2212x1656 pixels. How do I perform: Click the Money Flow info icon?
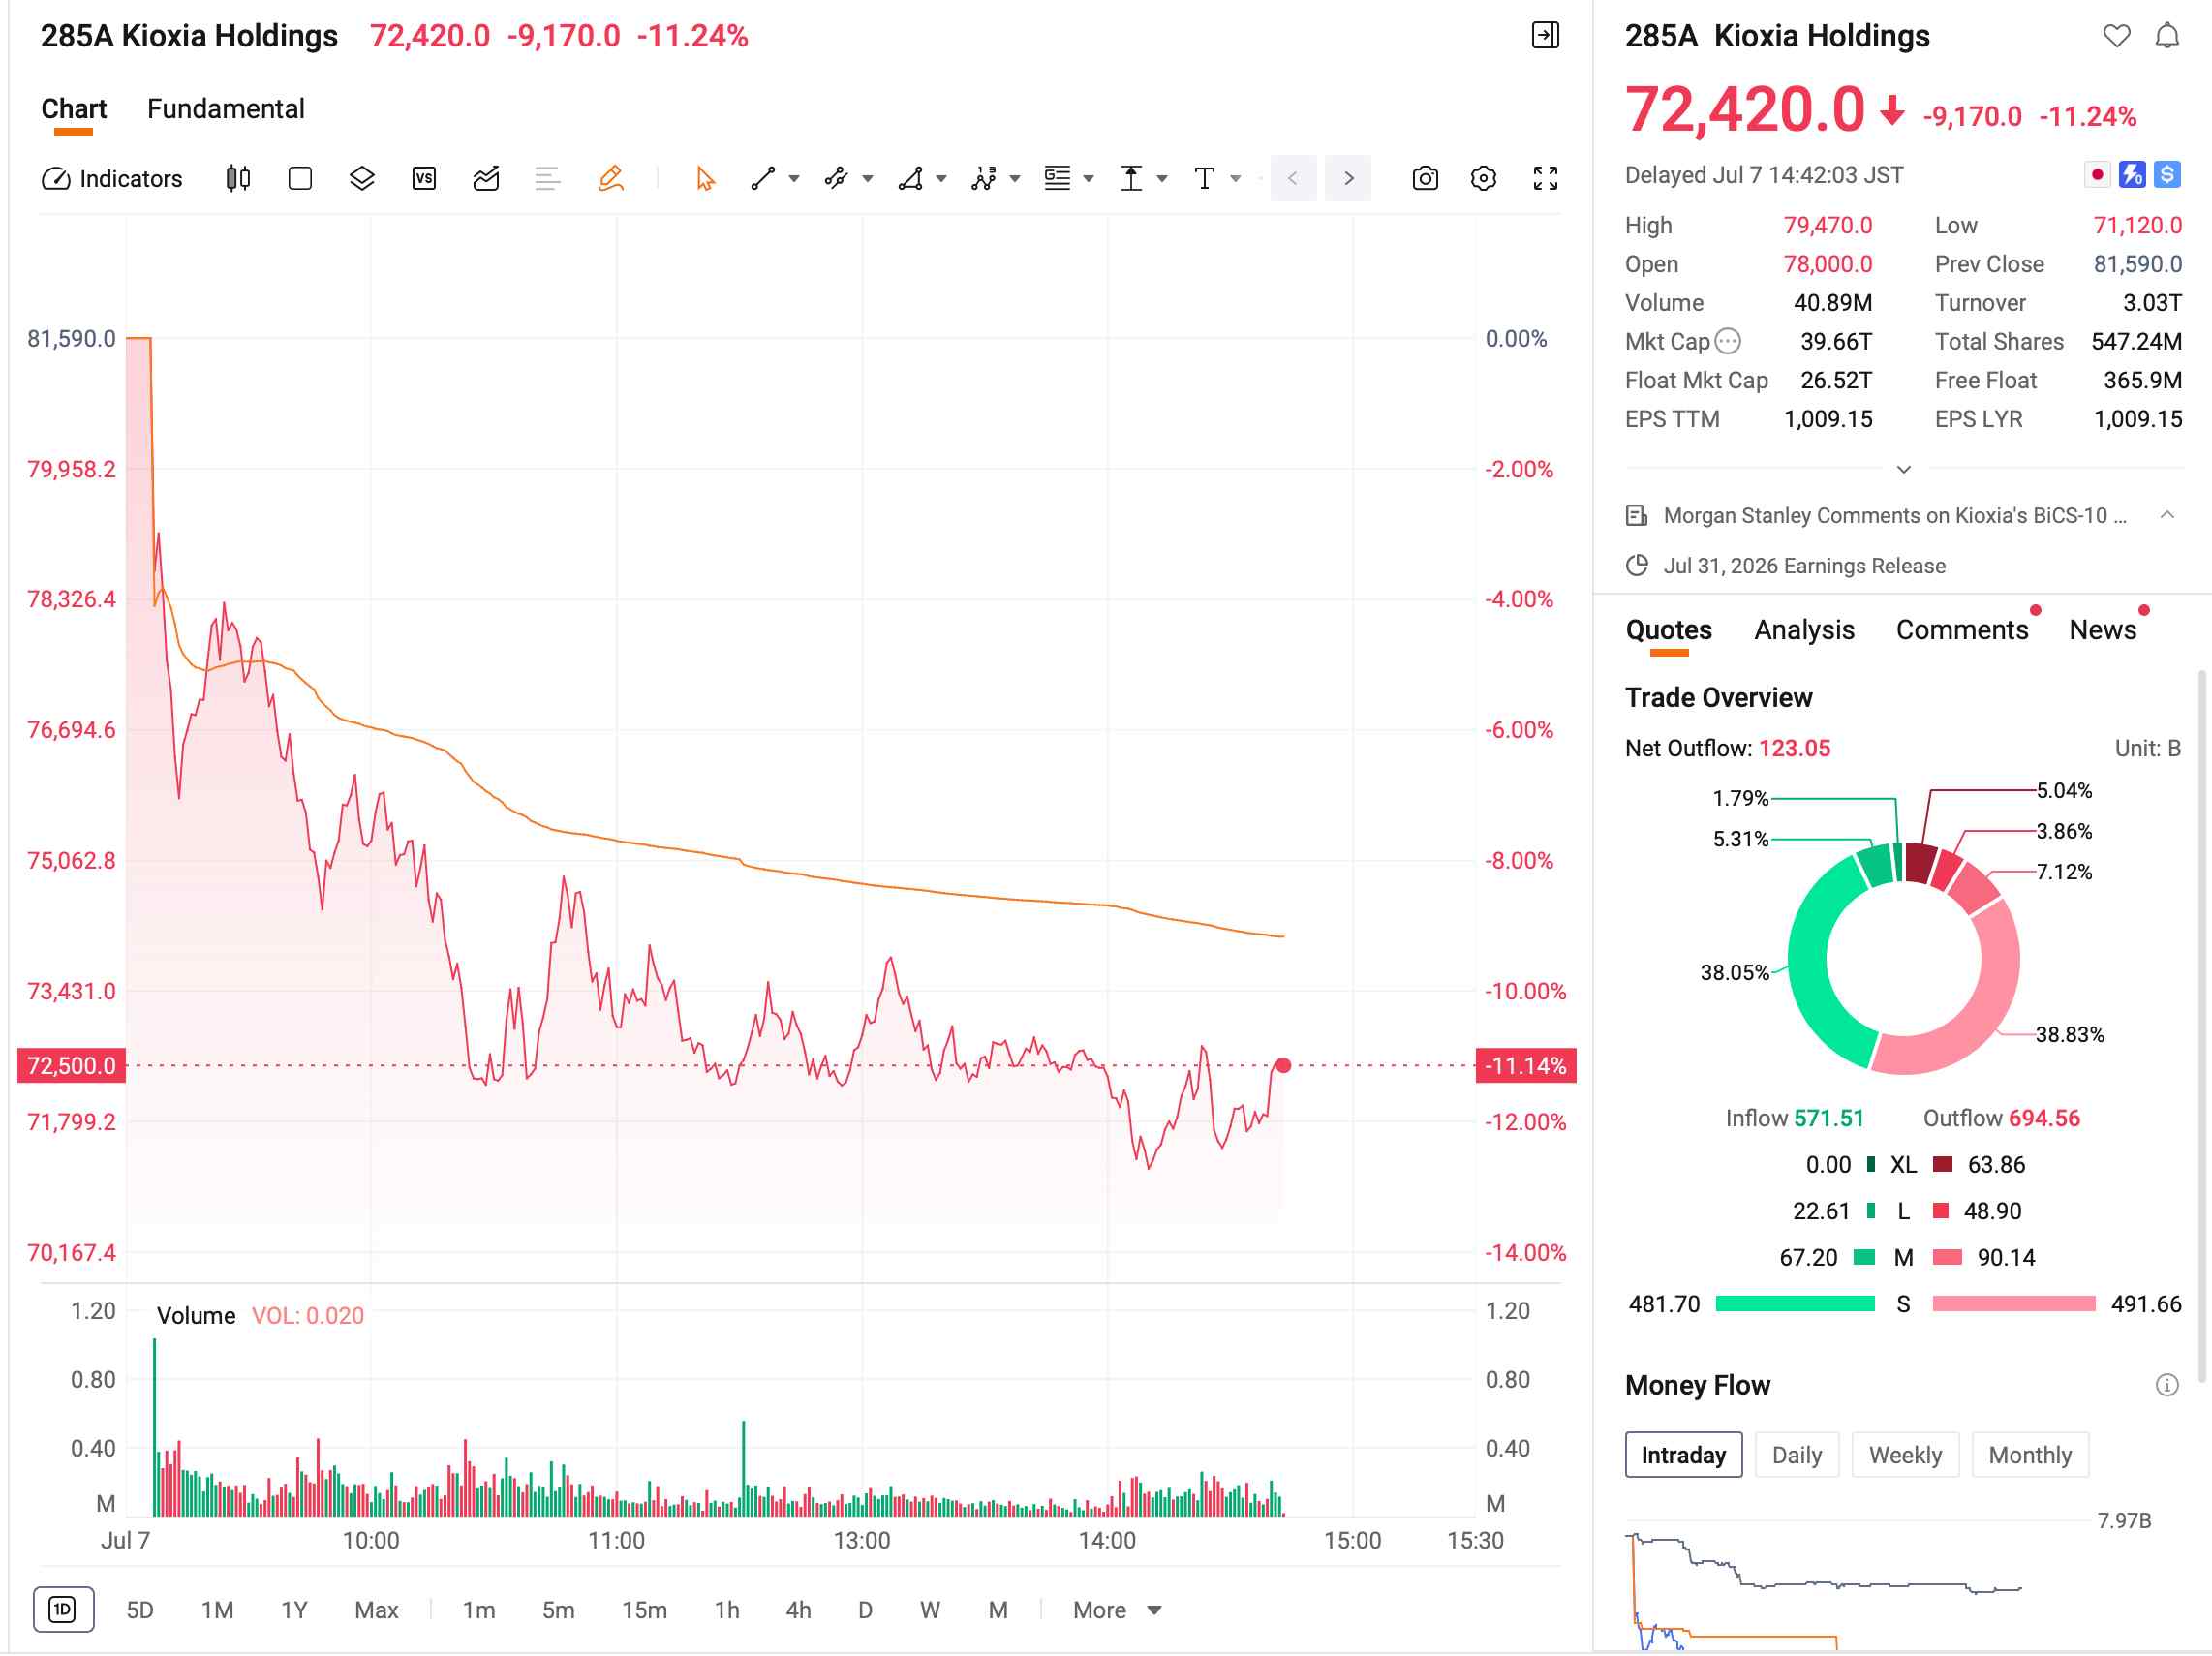click(2167, 1385)
